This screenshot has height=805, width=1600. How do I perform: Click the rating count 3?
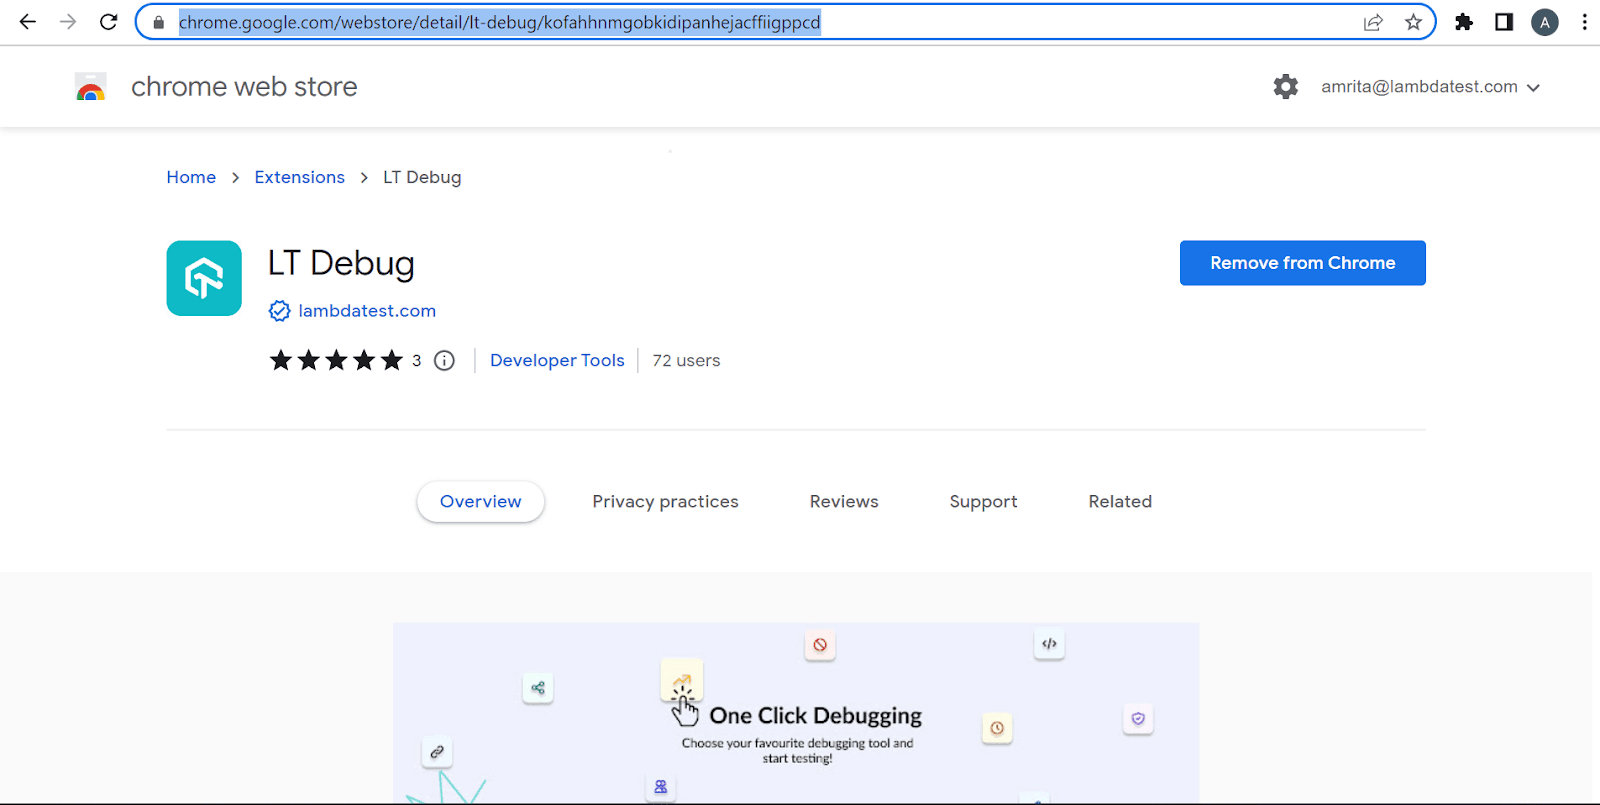416,361
